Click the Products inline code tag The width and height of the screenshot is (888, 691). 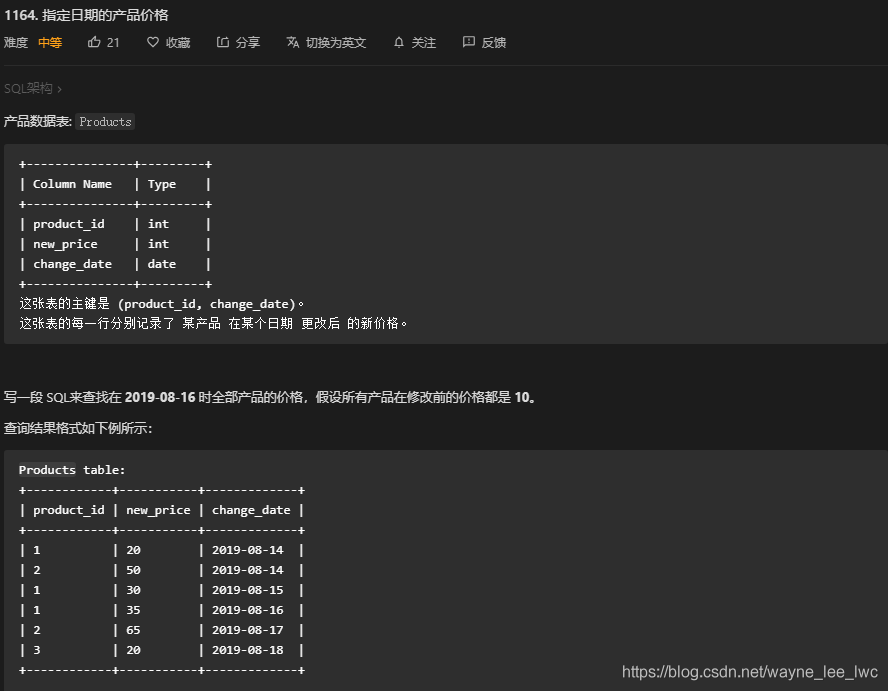105,122
